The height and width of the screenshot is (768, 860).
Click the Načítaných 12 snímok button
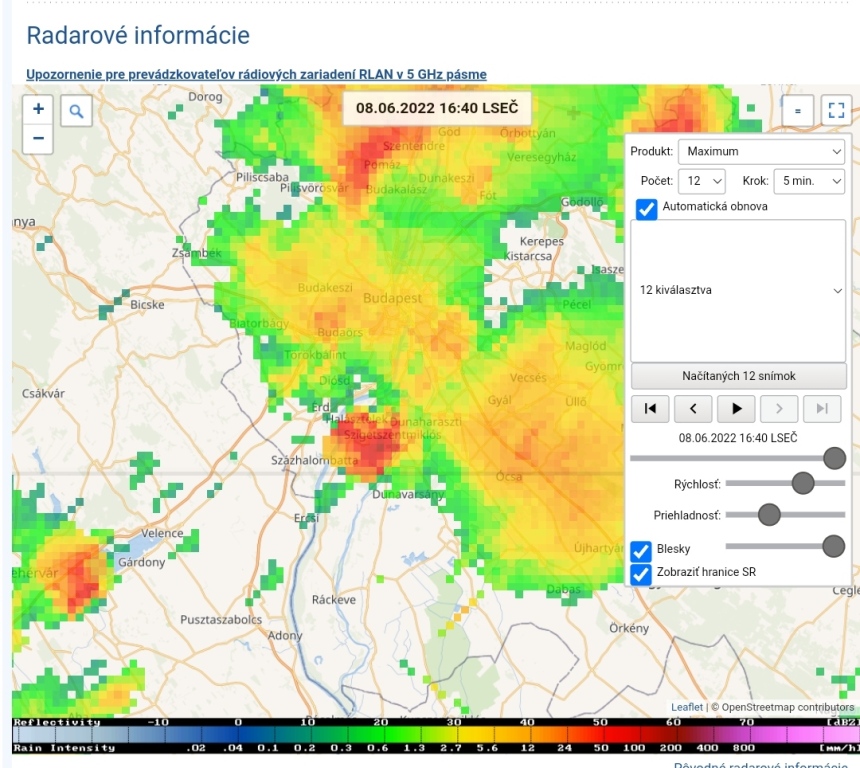pos(738,376)
